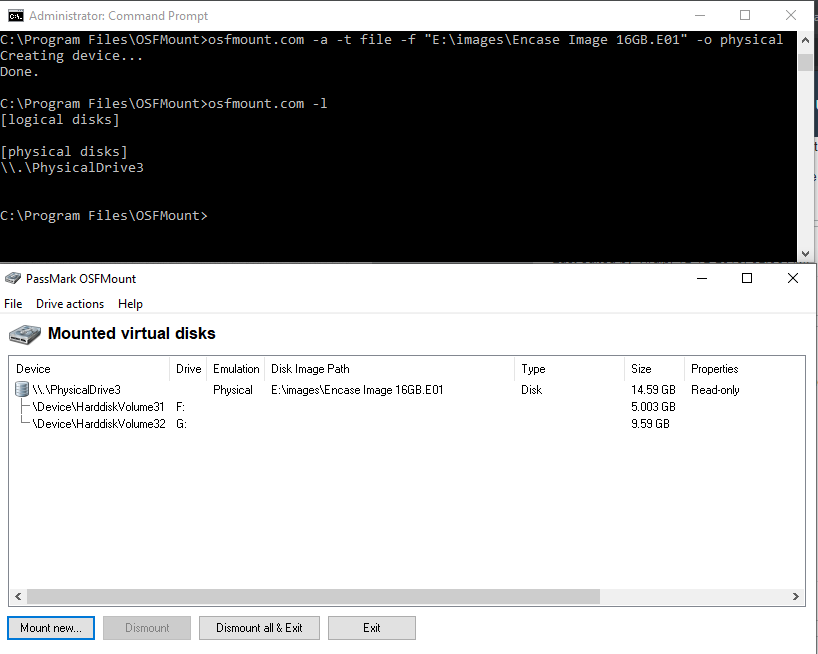Click the 5.003 GB size value

(x=653, y=407)
